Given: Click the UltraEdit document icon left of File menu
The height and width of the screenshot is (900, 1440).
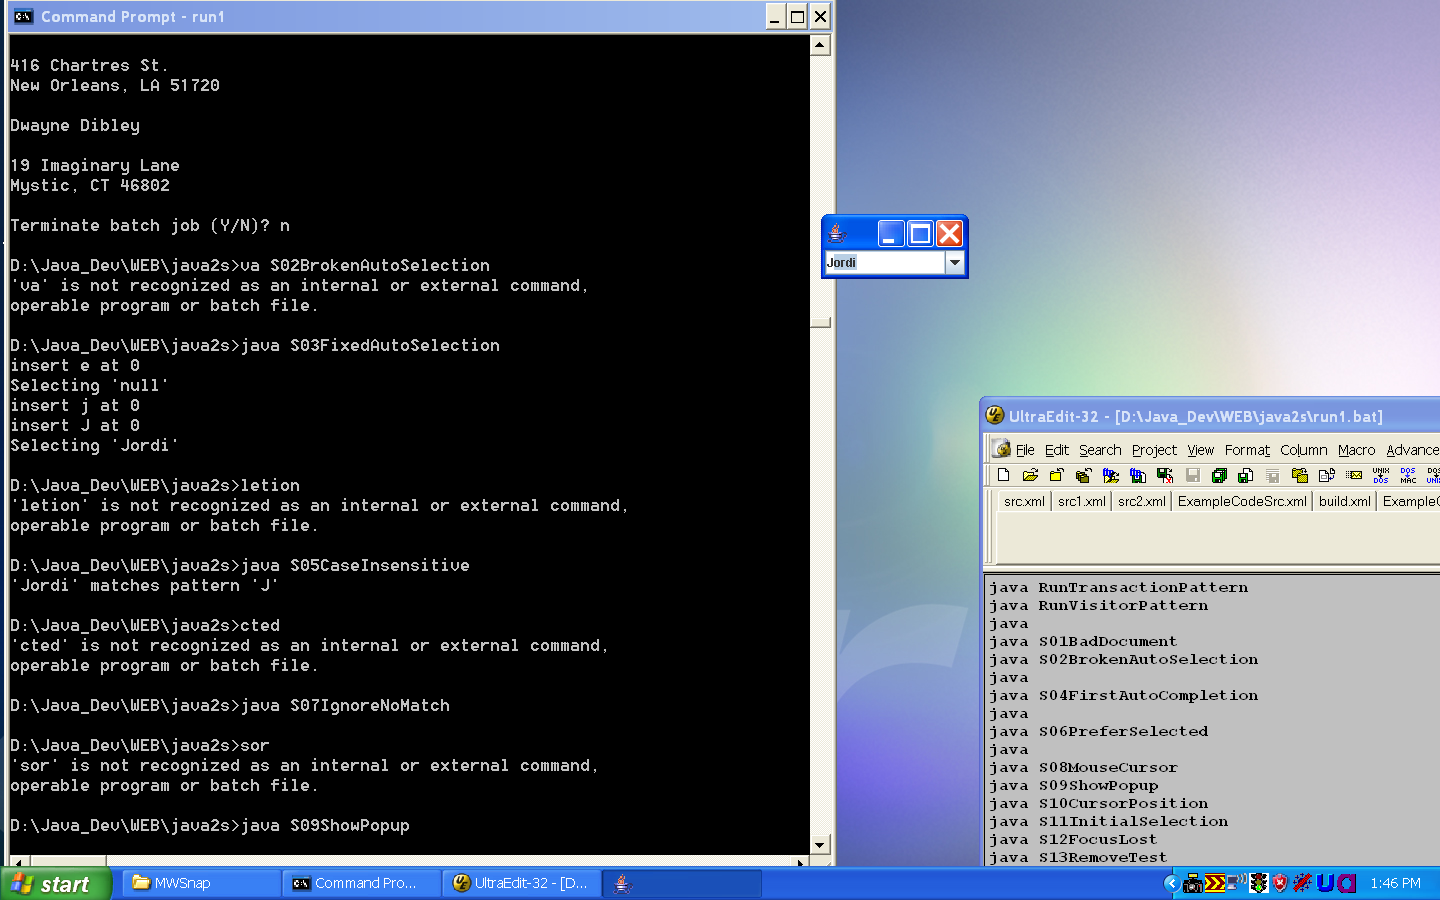Looking at the screenshot, I should pyautogui.click(x=1002, y=449).
